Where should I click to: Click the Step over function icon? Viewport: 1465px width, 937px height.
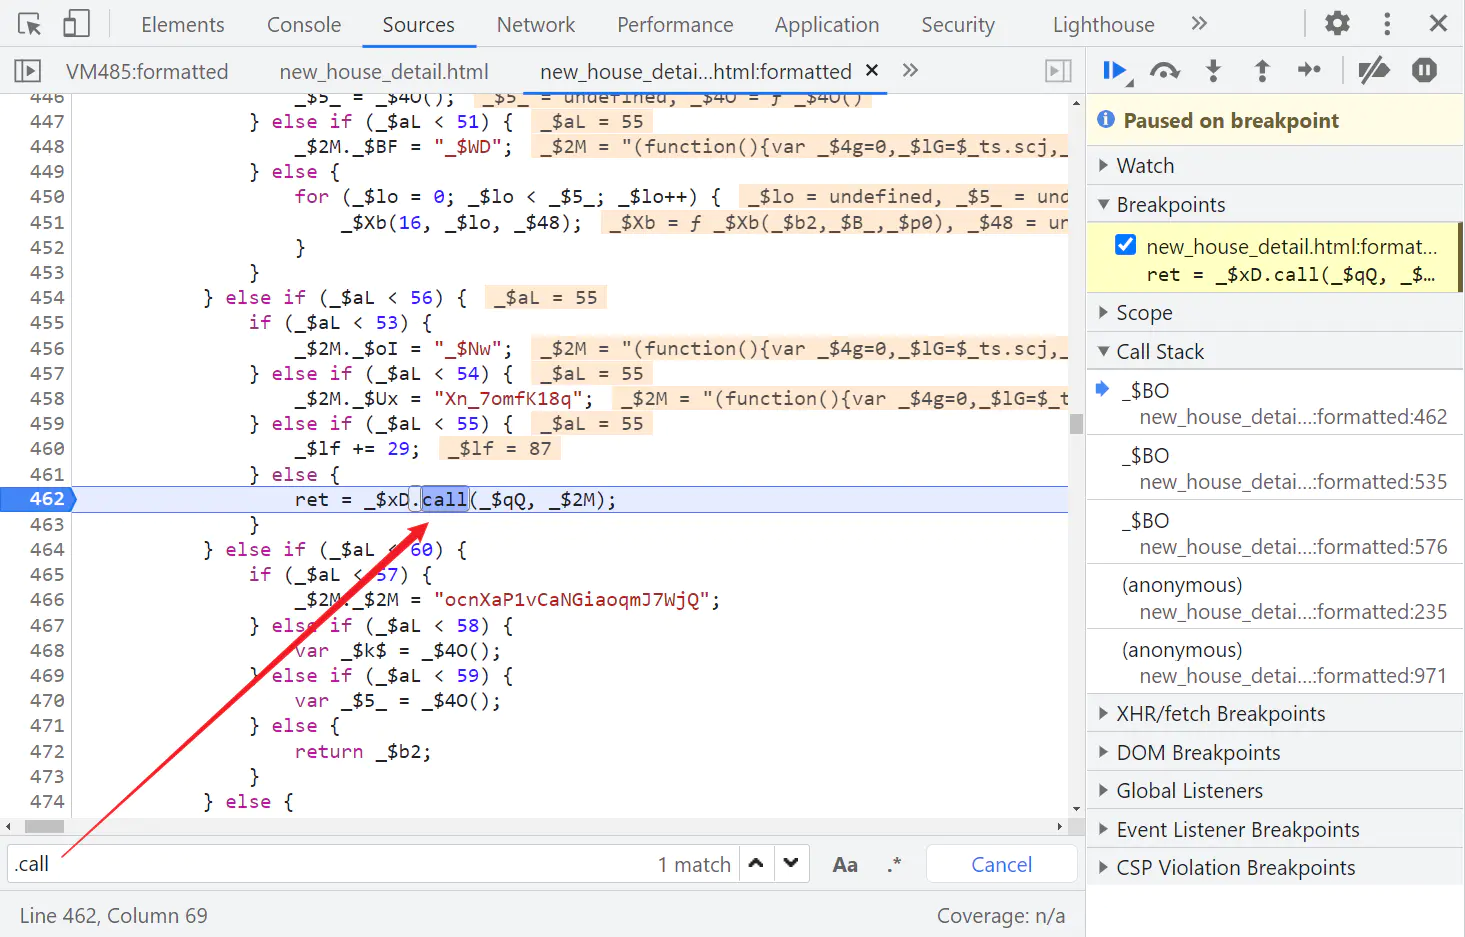coord(1164,71)
